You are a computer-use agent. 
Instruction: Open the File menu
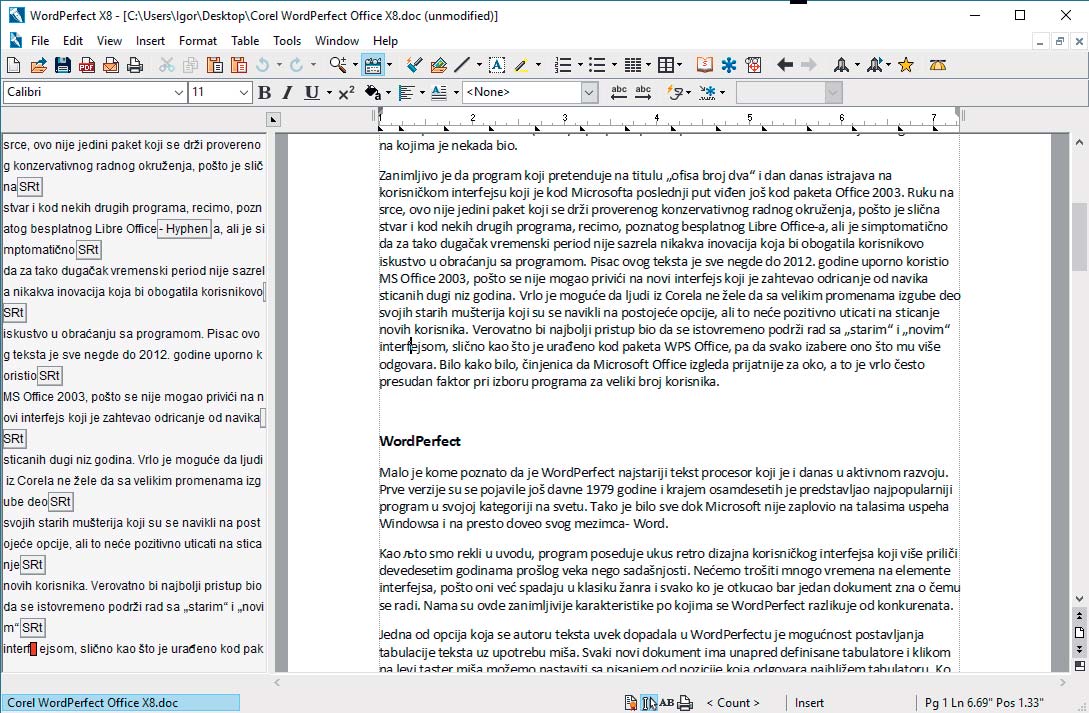(x=40, y=41)
